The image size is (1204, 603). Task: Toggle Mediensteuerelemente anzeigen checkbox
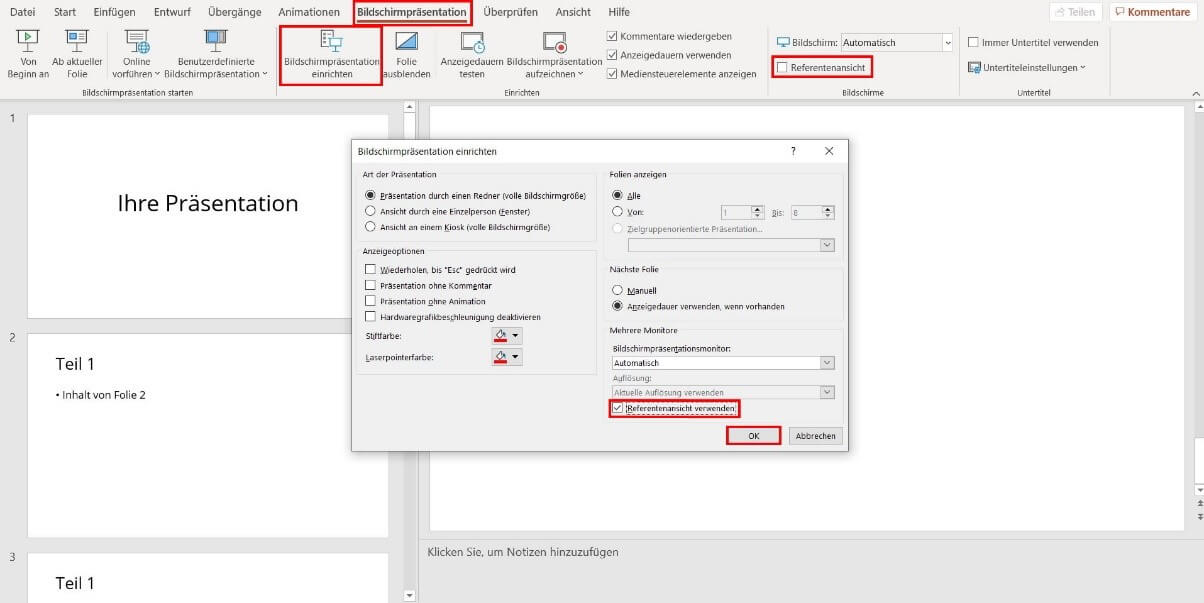click(x=613, y=74)
